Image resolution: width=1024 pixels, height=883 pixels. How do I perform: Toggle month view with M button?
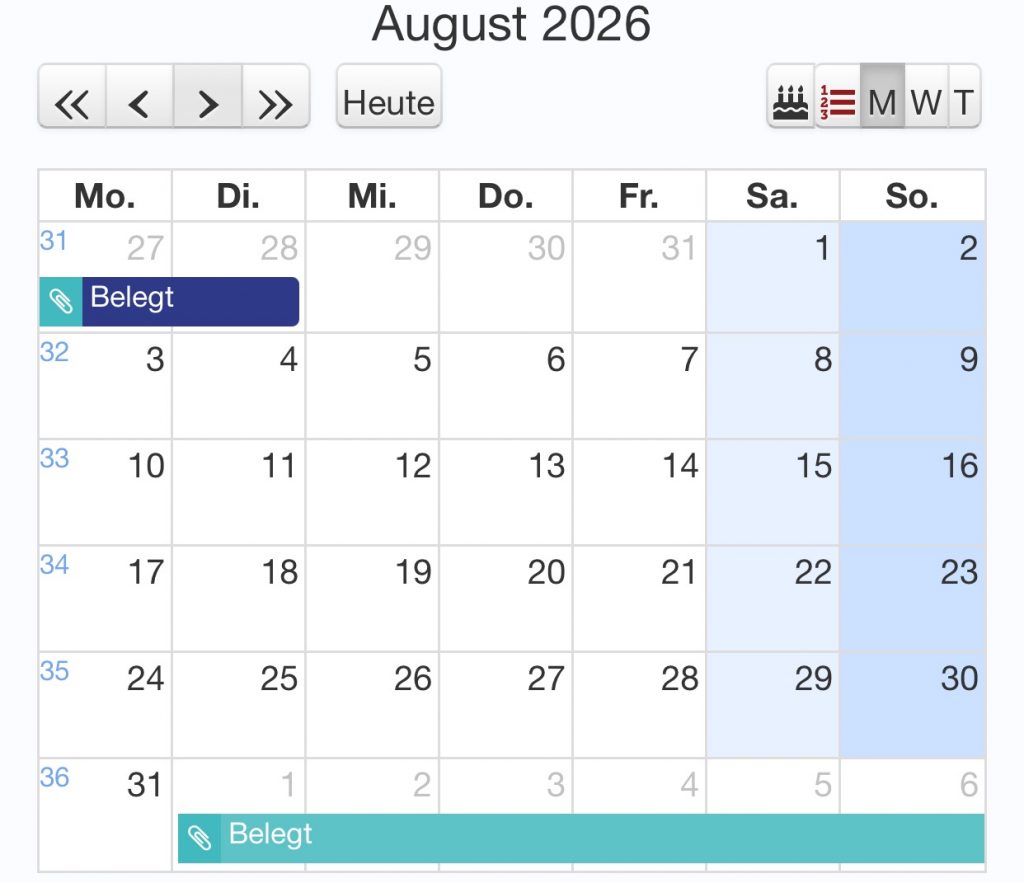882,101
